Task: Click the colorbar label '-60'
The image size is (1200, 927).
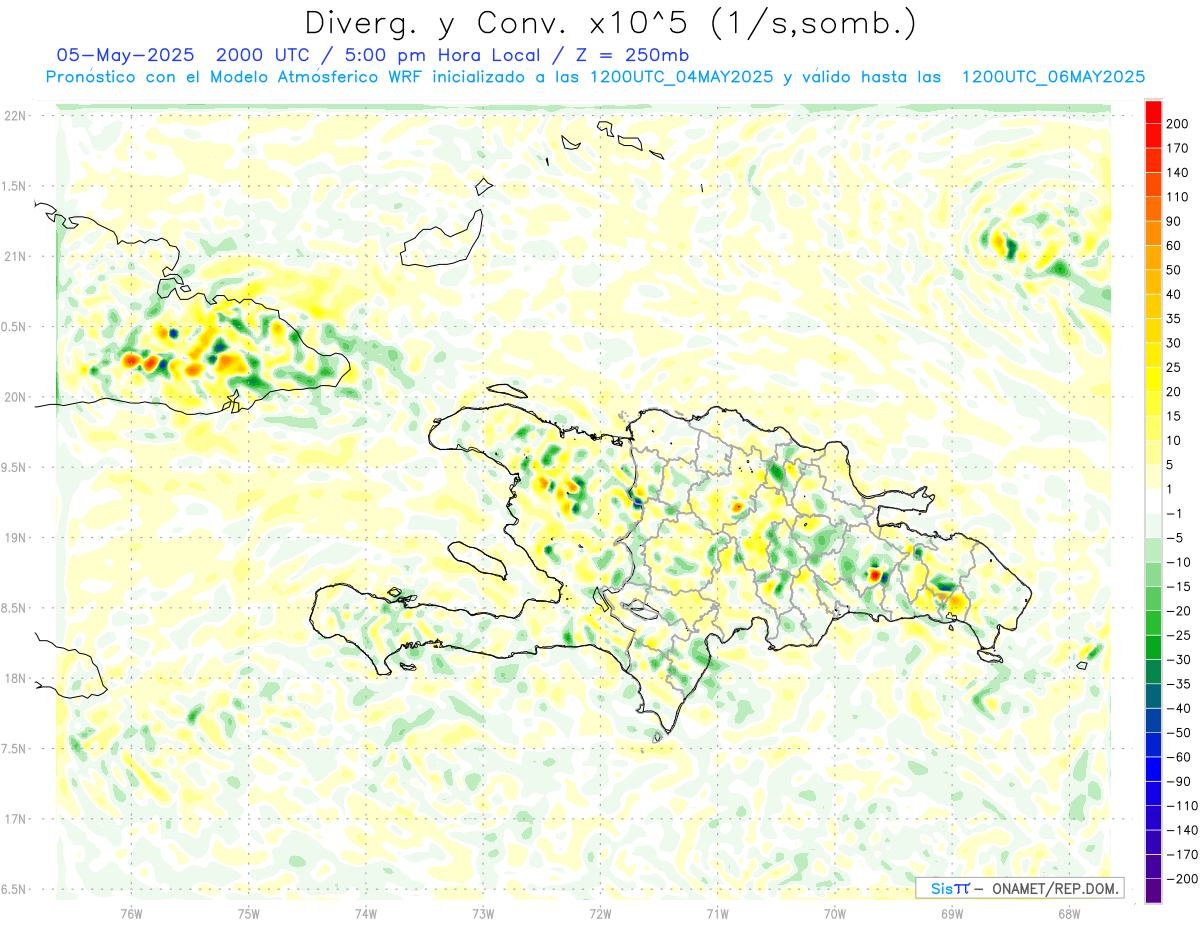Action: tap(1181, 757)
